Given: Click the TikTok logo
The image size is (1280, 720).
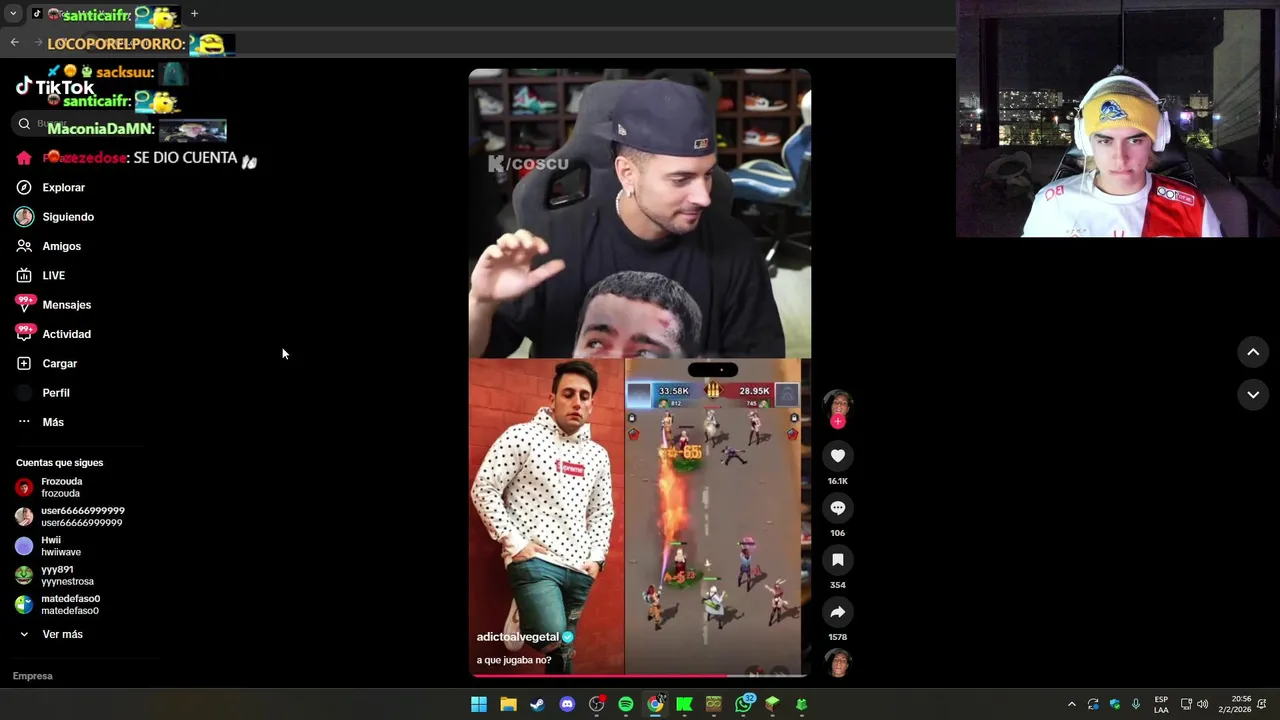Looking at the screenshot, I should (x=55, y=87).
